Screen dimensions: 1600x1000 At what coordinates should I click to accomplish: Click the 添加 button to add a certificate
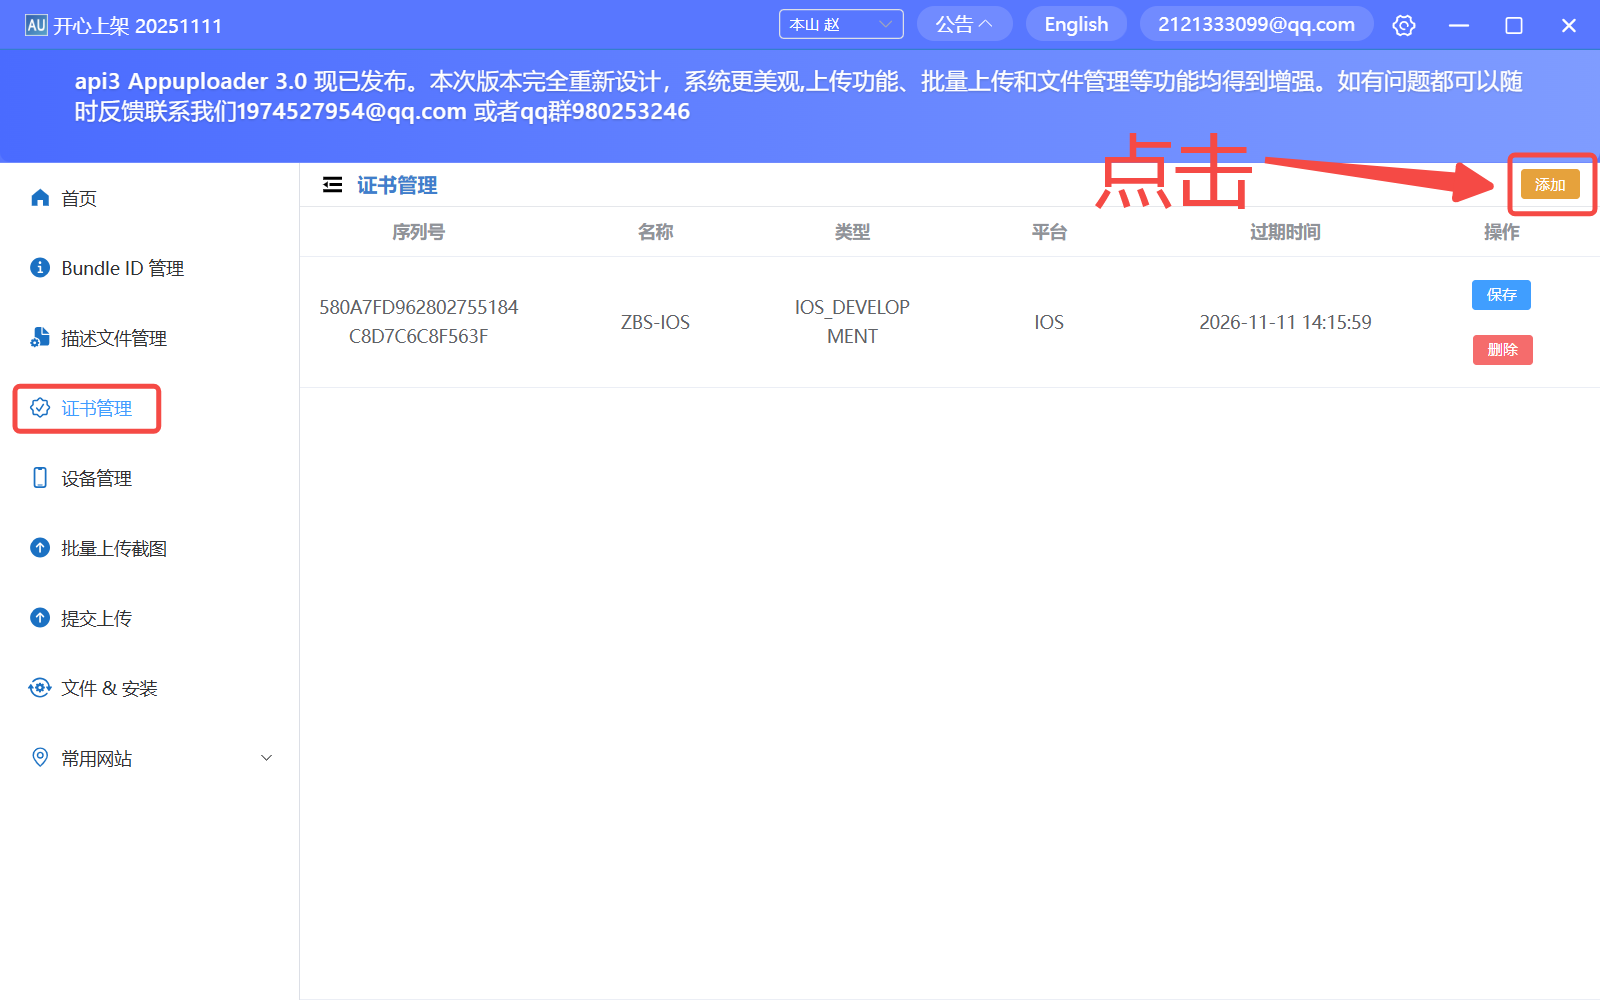[x=1550, y=184]
